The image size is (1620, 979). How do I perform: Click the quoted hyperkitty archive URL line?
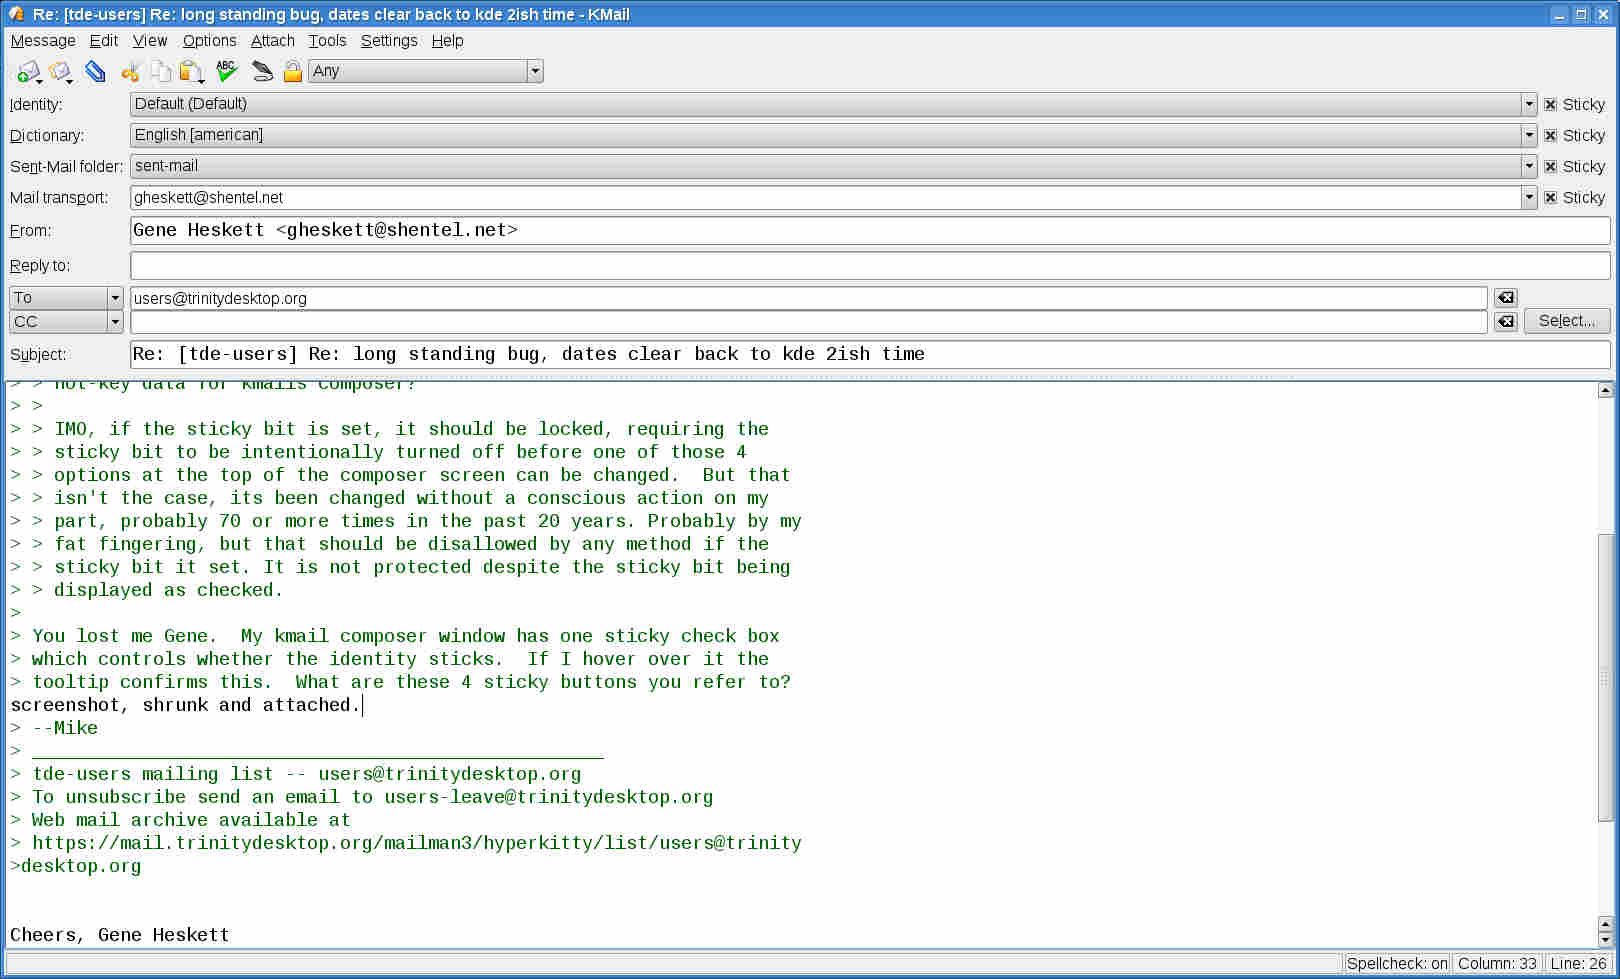pyautogui.click(x=406, y=843)
